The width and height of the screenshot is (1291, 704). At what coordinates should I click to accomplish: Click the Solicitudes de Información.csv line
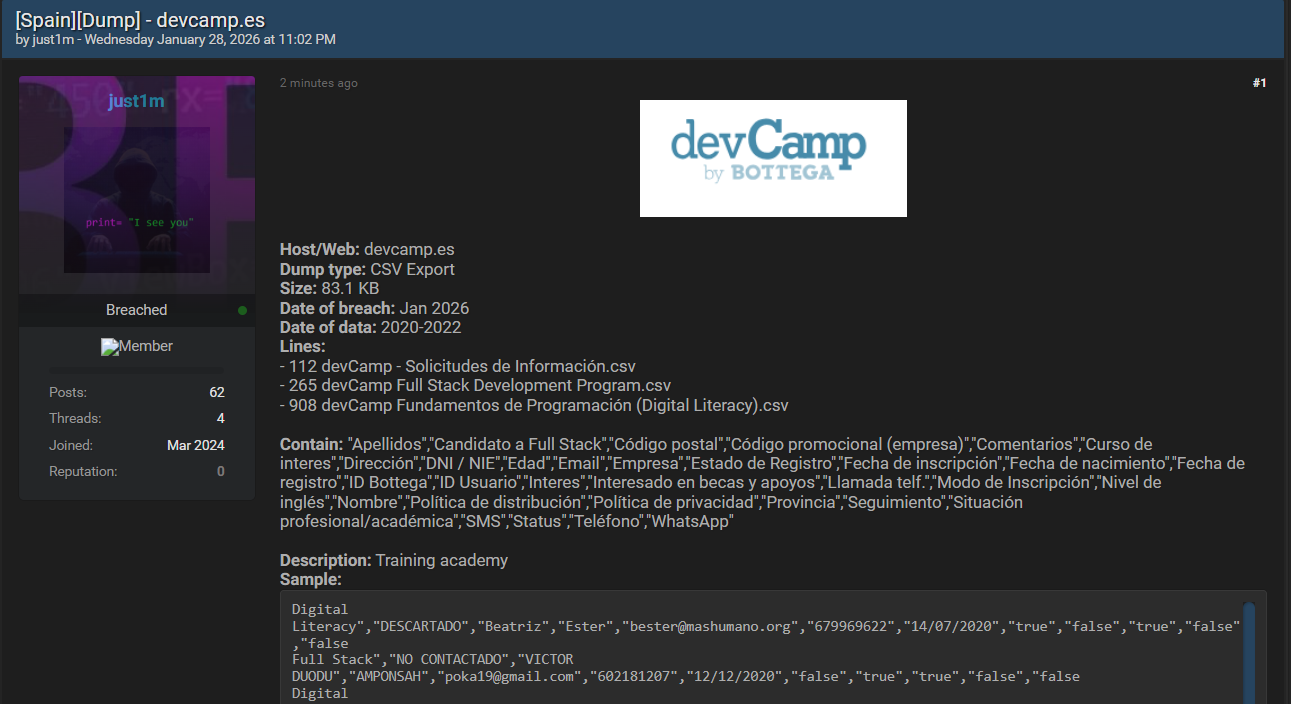[458, 366]
